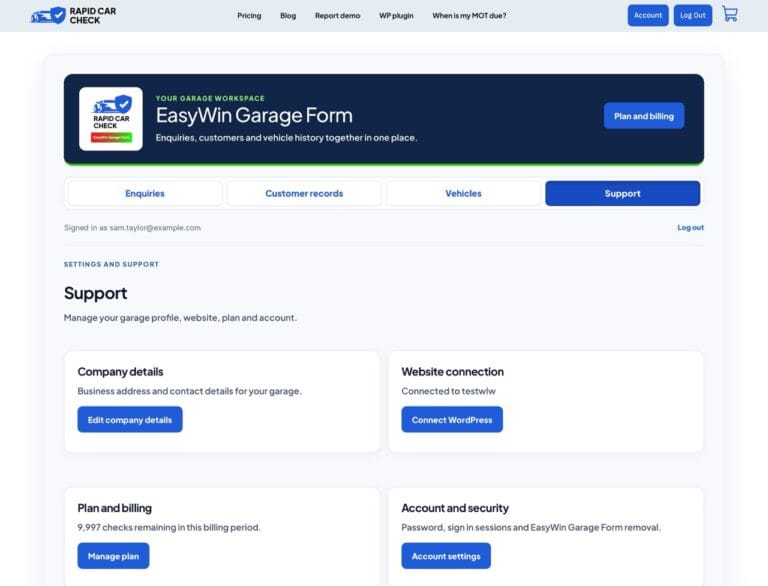Switch to the Customer records tab
768x586 pixels.
tap(304, 194)
